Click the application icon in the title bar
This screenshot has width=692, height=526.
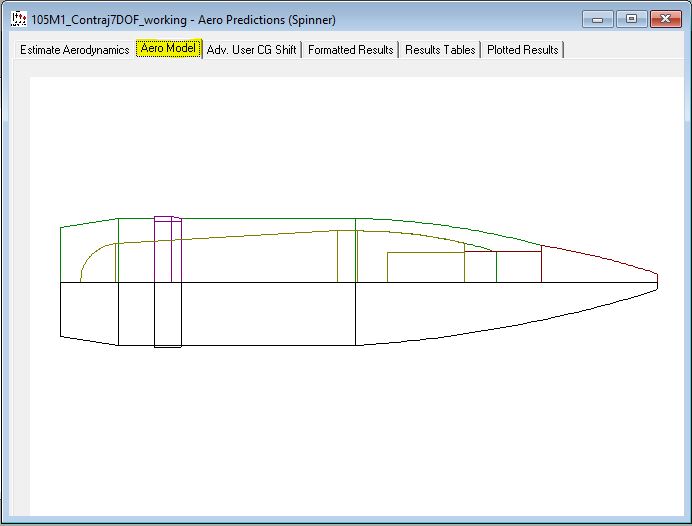coord(18,19)
